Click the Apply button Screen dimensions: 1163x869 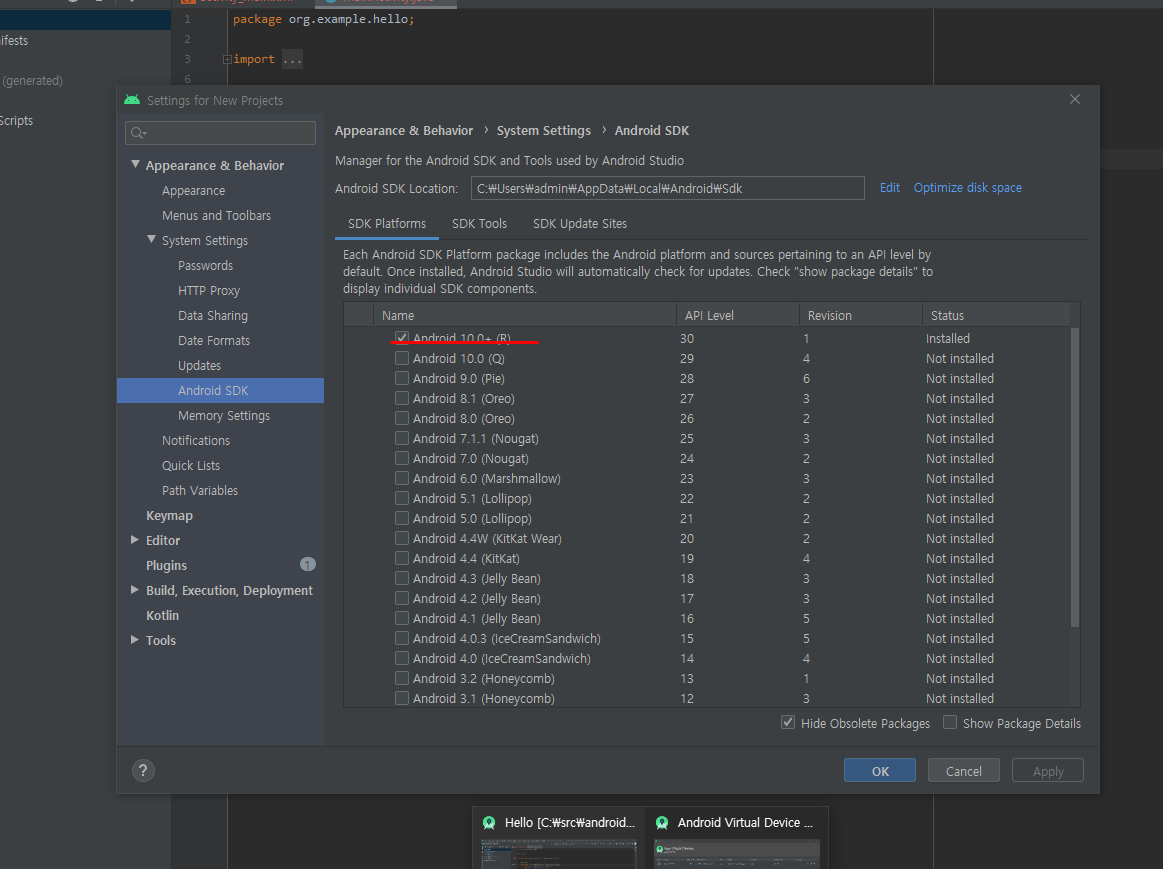pos(1047,771)
